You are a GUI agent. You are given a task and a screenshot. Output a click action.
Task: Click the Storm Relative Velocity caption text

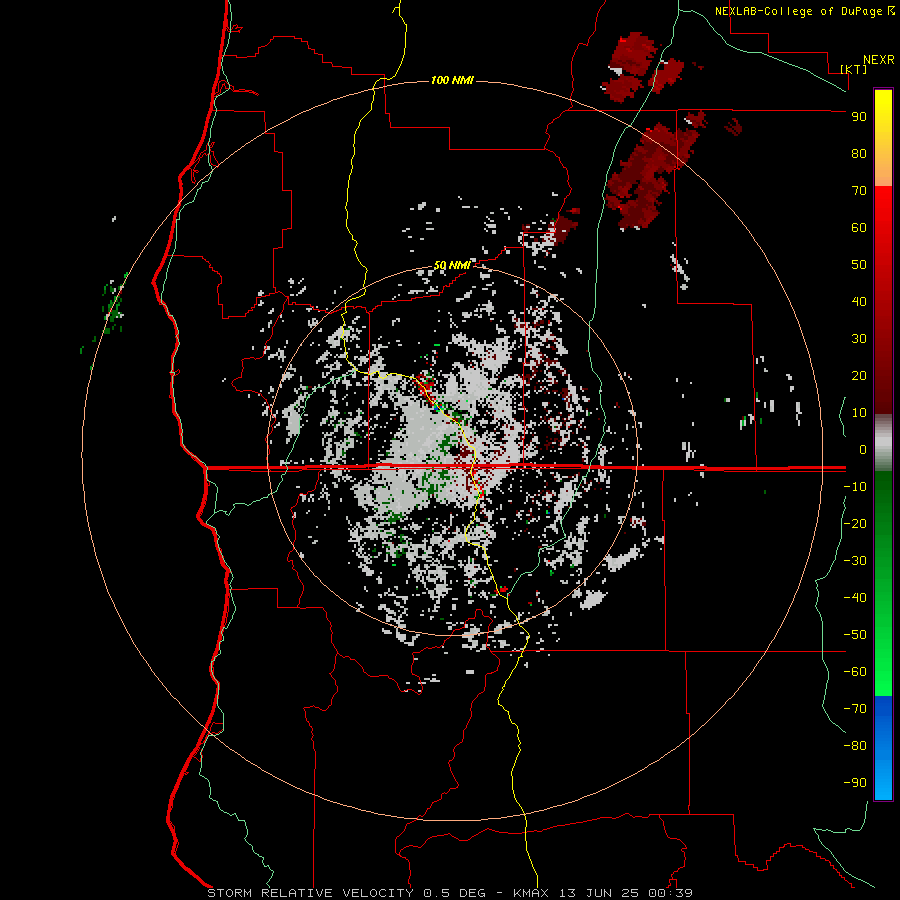[449, 893]
